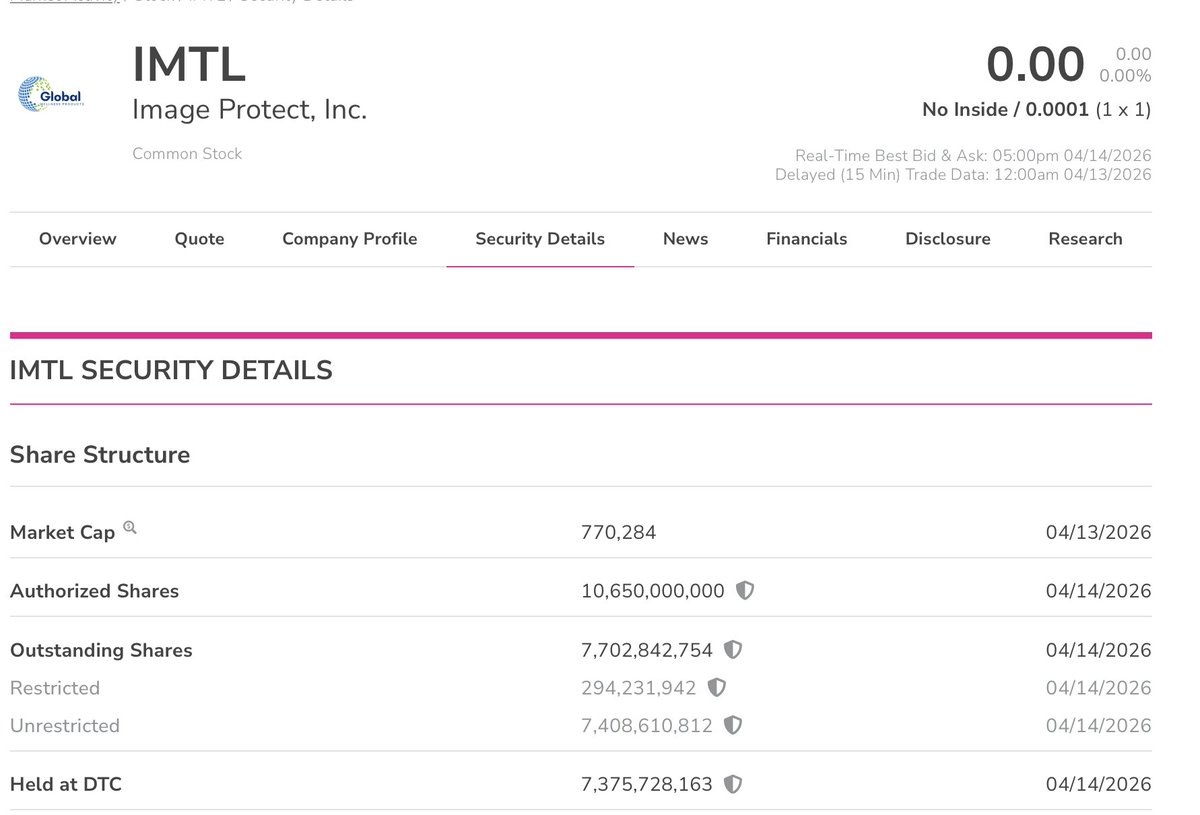The image size is (1200, 815).
Task: Click the date in the Held at DTC row
Action: [1099, 785]
